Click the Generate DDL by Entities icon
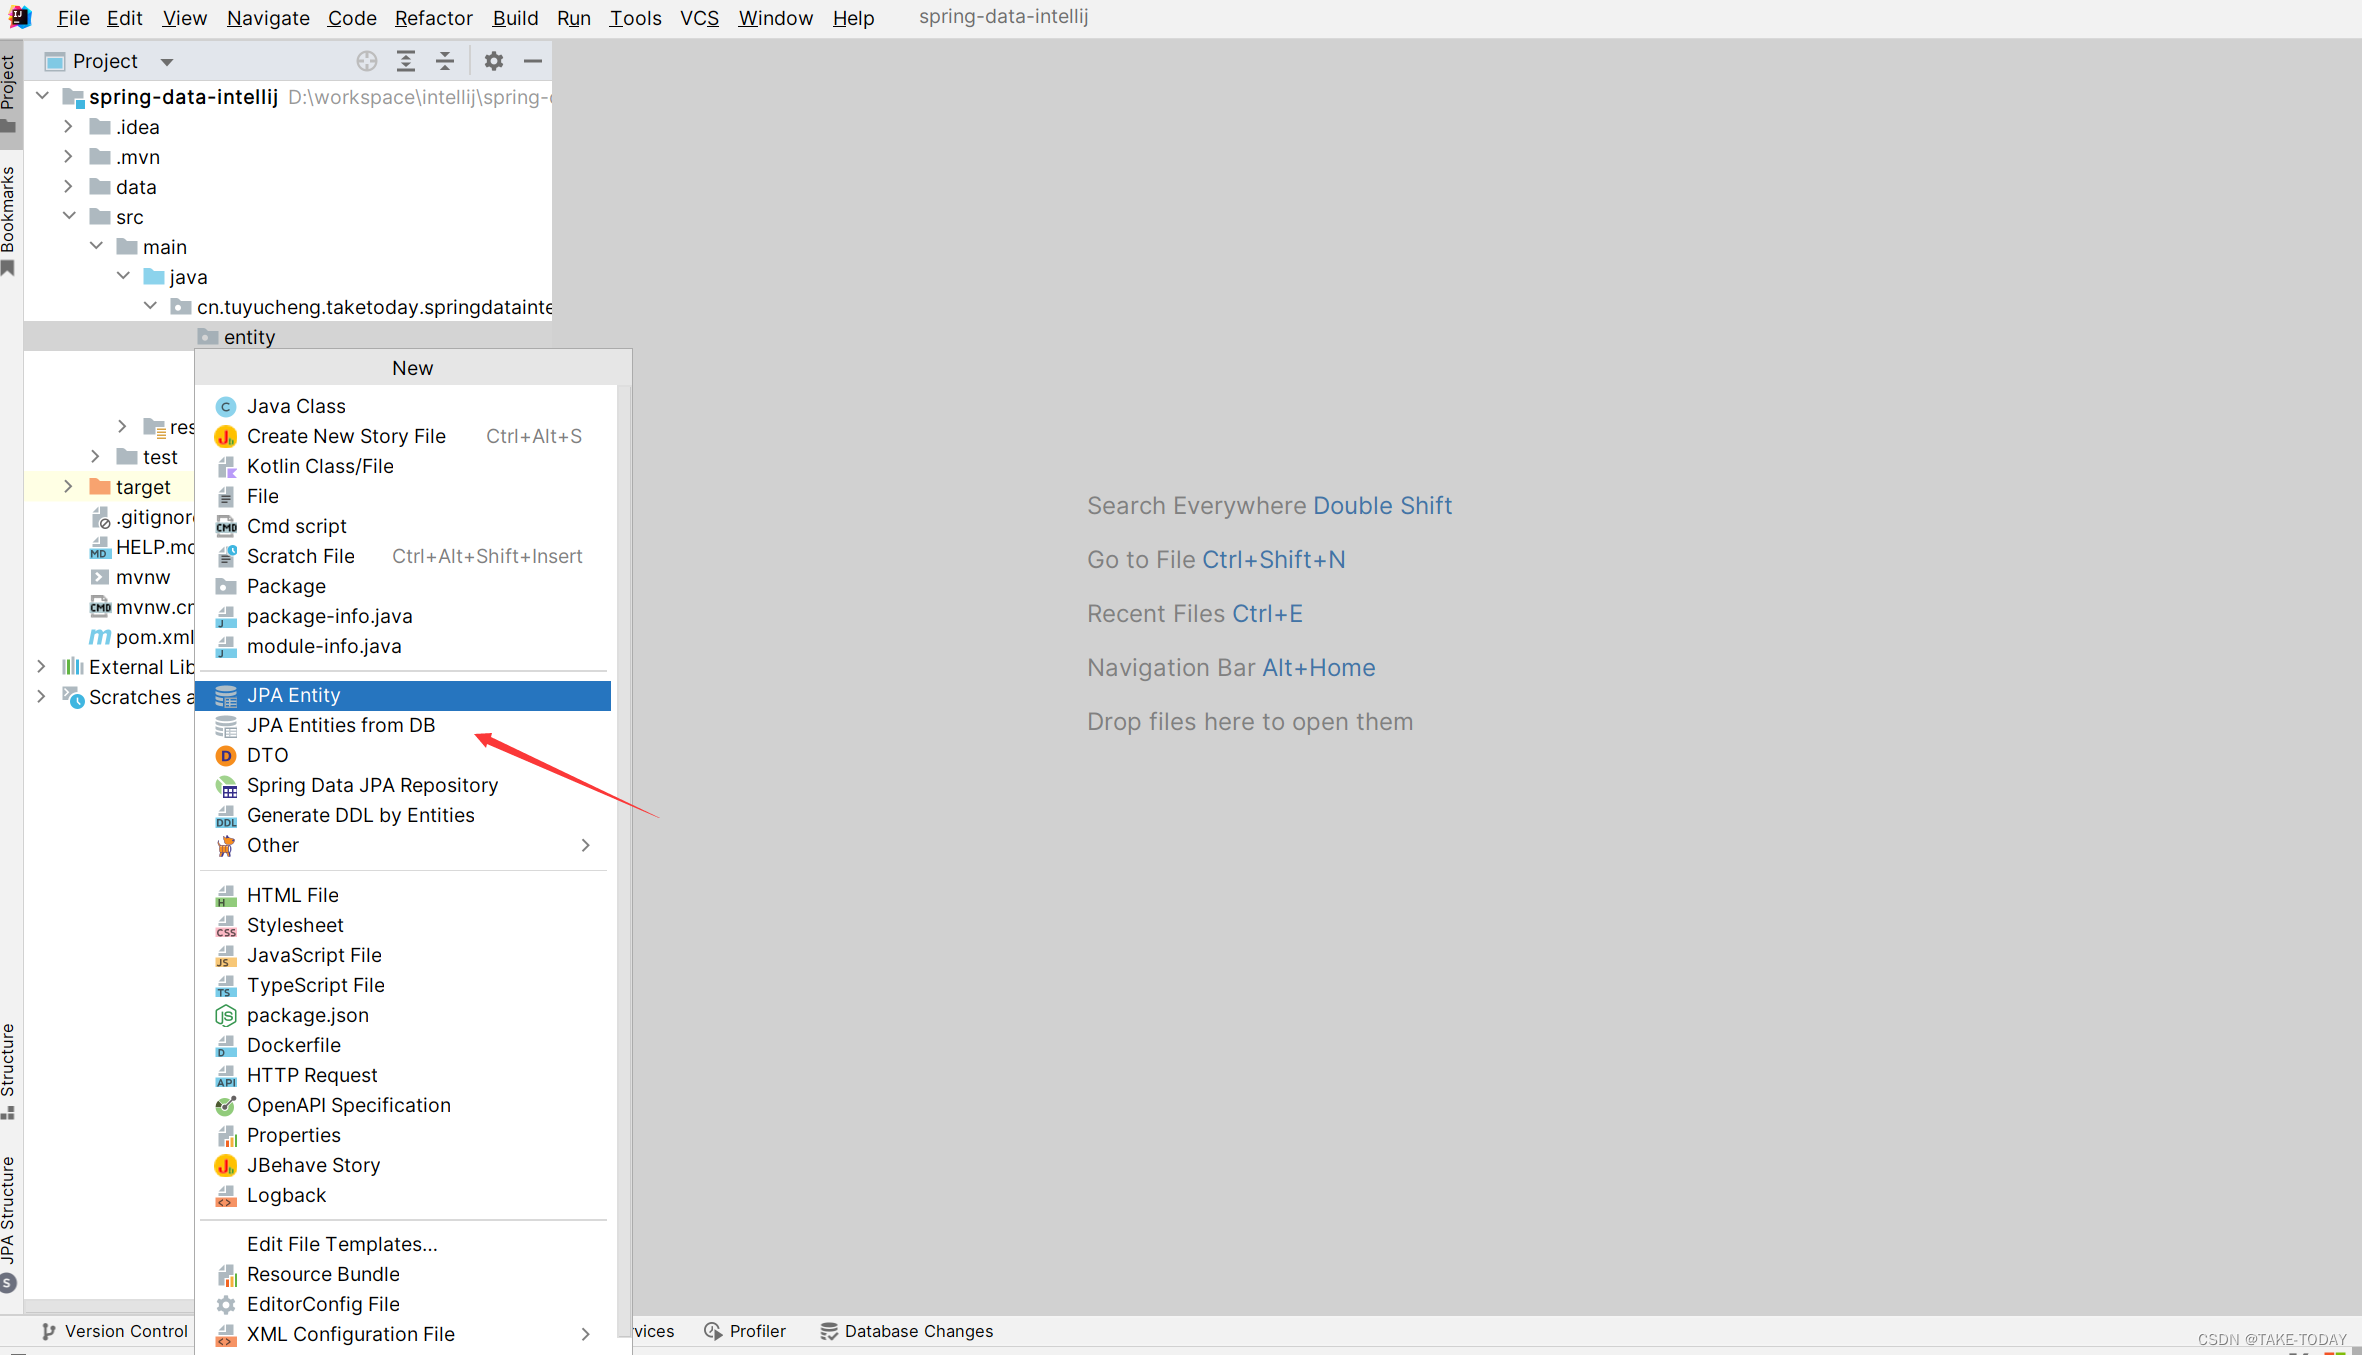 (226, 816)
